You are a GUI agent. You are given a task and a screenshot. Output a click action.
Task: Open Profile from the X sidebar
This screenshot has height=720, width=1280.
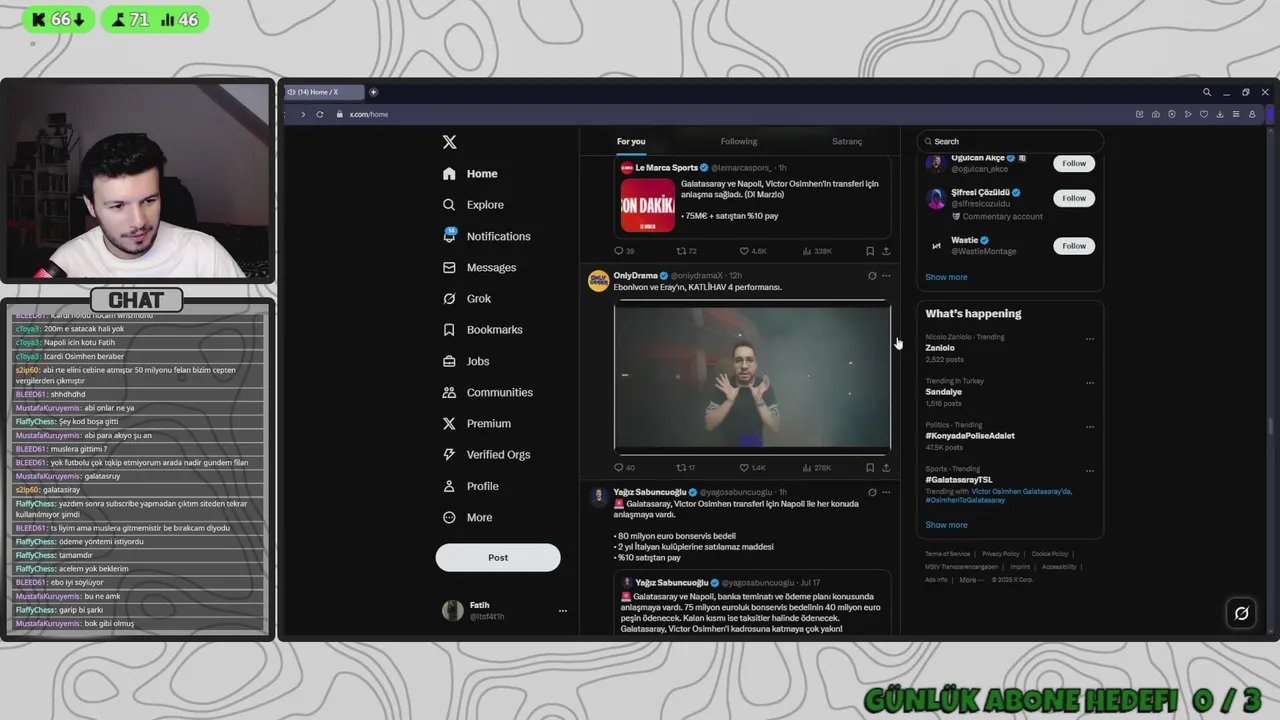470,486
